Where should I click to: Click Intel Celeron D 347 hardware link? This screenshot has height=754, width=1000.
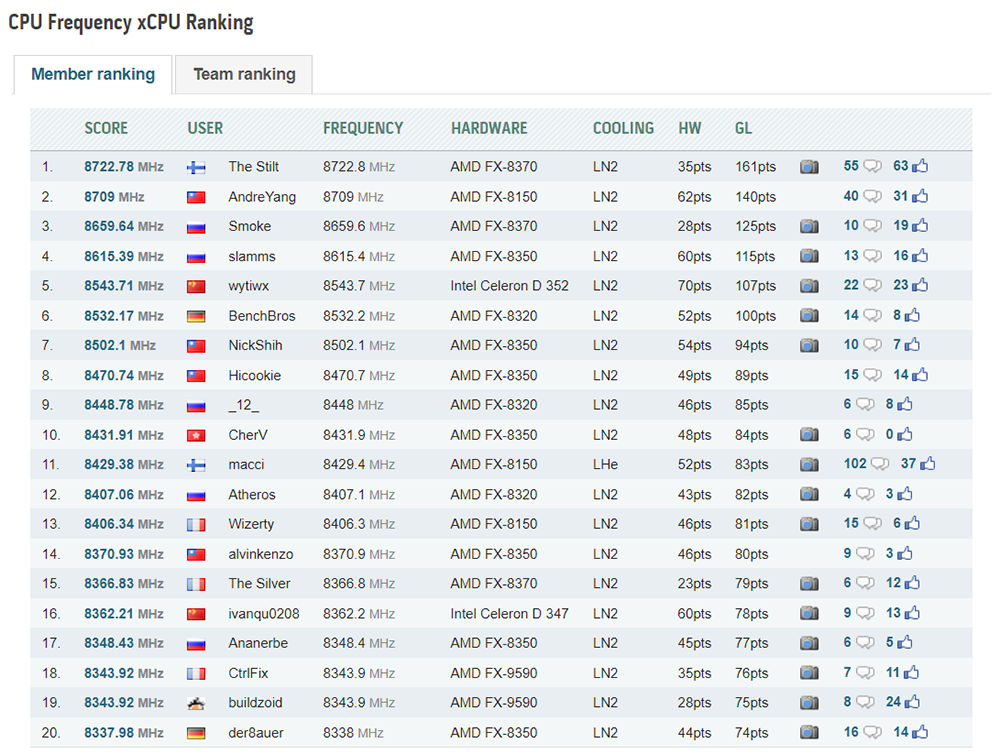click(509, 614)
